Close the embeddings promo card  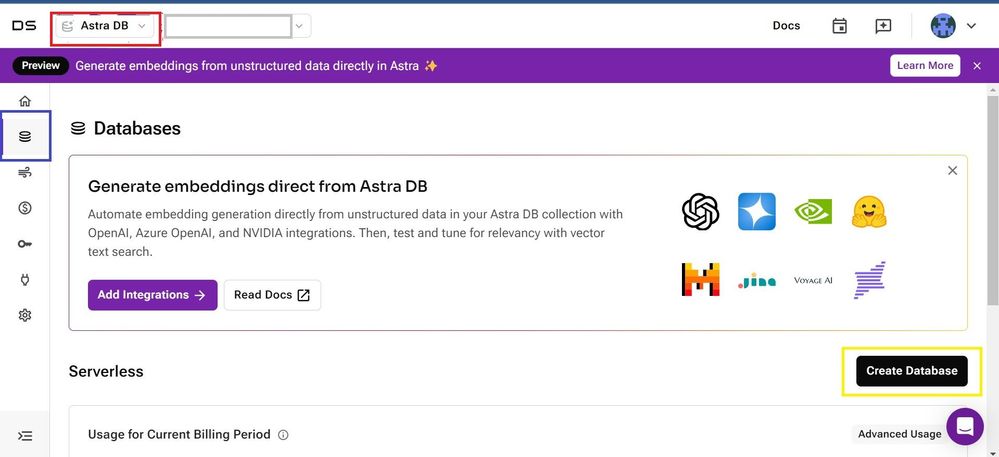point(952,171)
